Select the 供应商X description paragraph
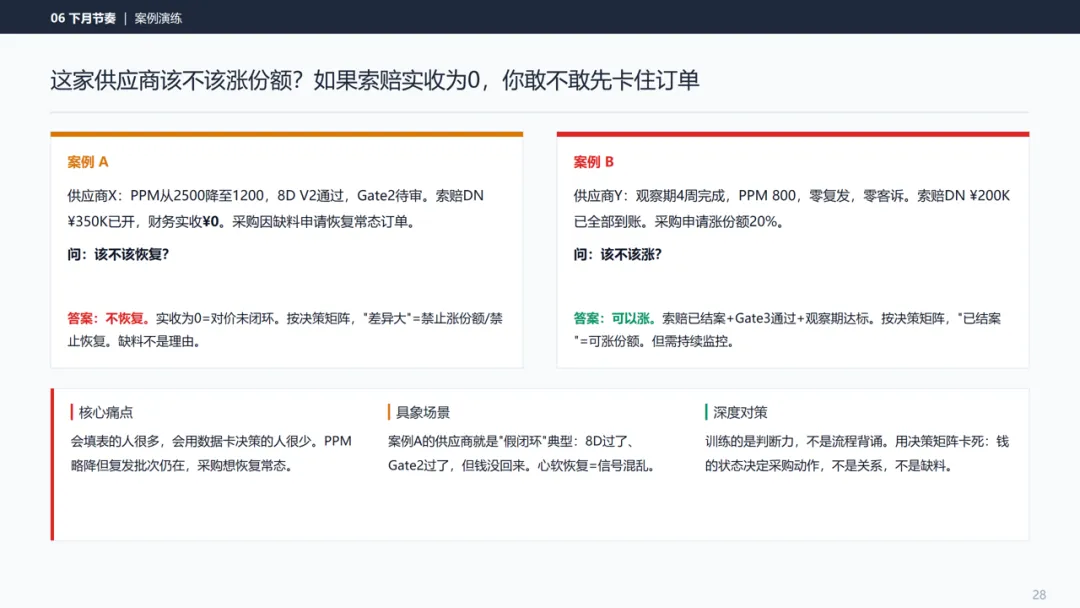 click(276, 209)
